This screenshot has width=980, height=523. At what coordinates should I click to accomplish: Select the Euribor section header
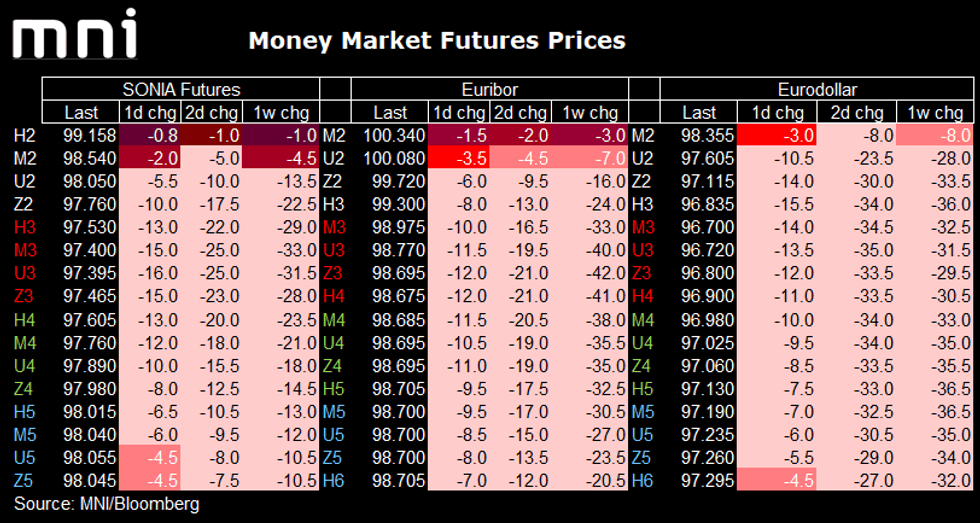(x=490, y=89)
